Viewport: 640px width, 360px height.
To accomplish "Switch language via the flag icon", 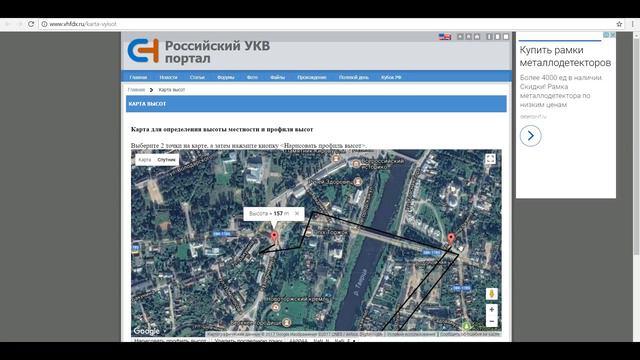I will (445, 37).
